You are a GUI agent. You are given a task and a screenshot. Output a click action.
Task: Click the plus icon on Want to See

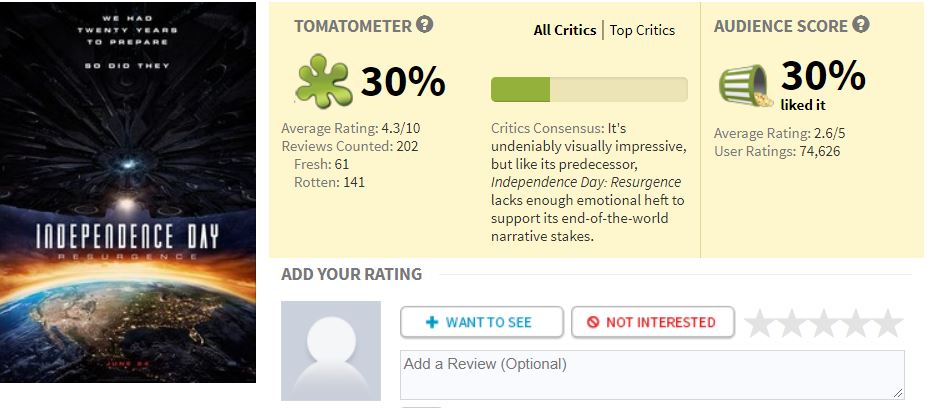tap(432, 322)
